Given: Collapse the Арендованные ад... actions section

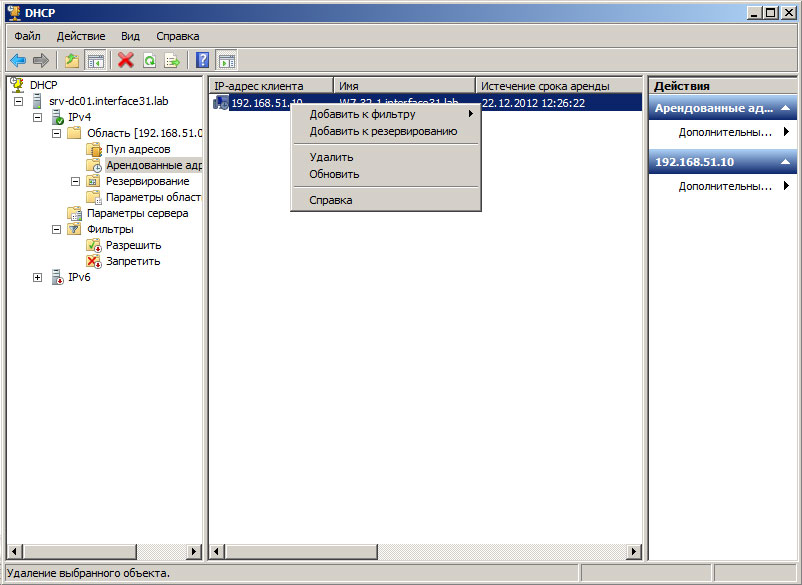Looking at the screenshot, I should pyautogui.click(x=785, y=108).
